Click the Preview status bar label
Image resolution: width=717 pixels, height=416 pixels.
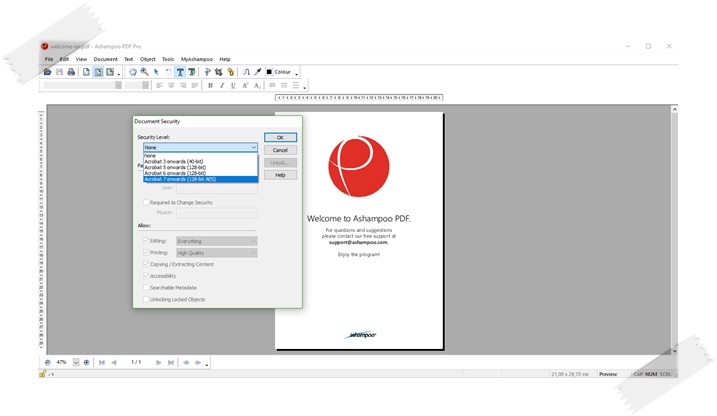608,374
